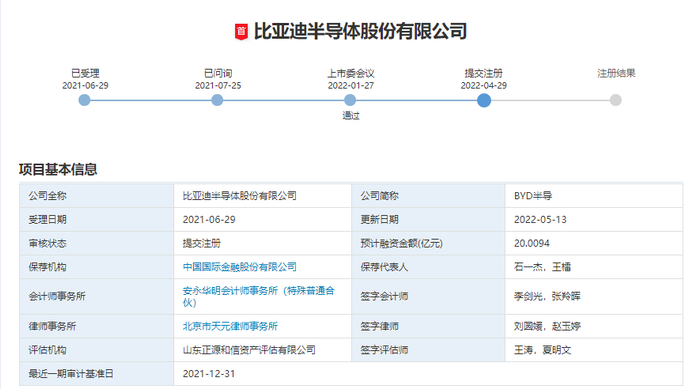Image resolution: width=700 pixels, height=389 pixels.
Task: Click the page title 比亚迪半导体股份有限公司
Action: pyautogui.click(x=360, y=32)
